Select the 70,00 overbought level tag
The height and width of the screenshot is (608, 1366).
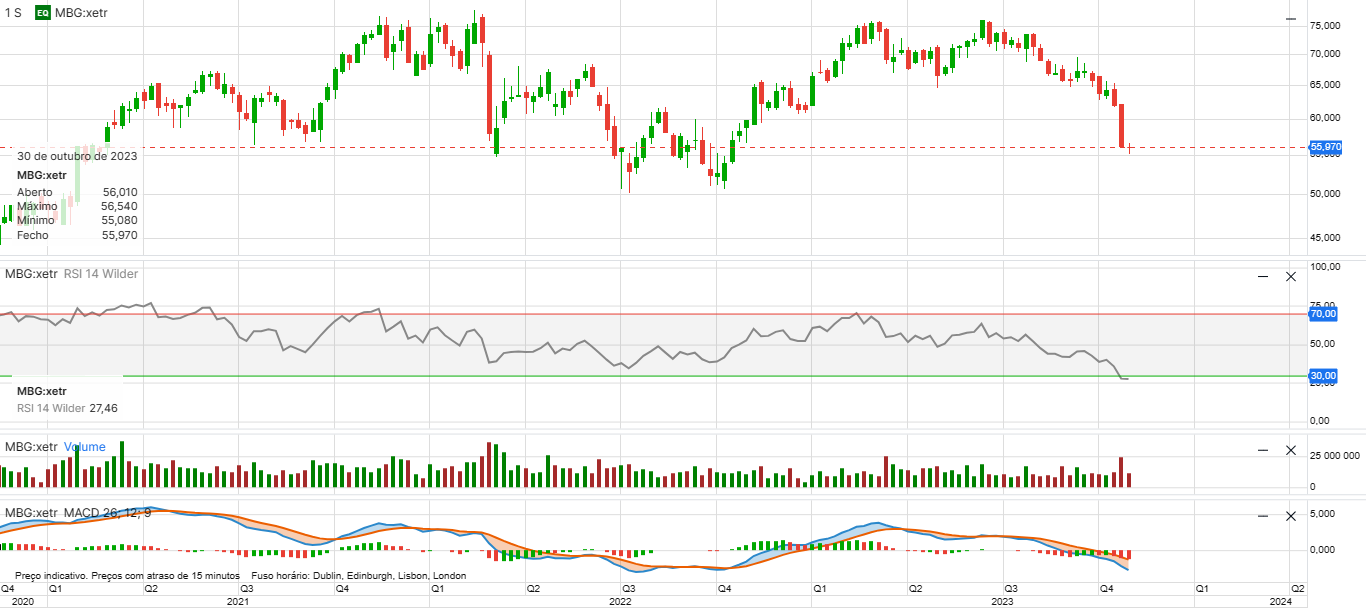[x=1323, y=314]
